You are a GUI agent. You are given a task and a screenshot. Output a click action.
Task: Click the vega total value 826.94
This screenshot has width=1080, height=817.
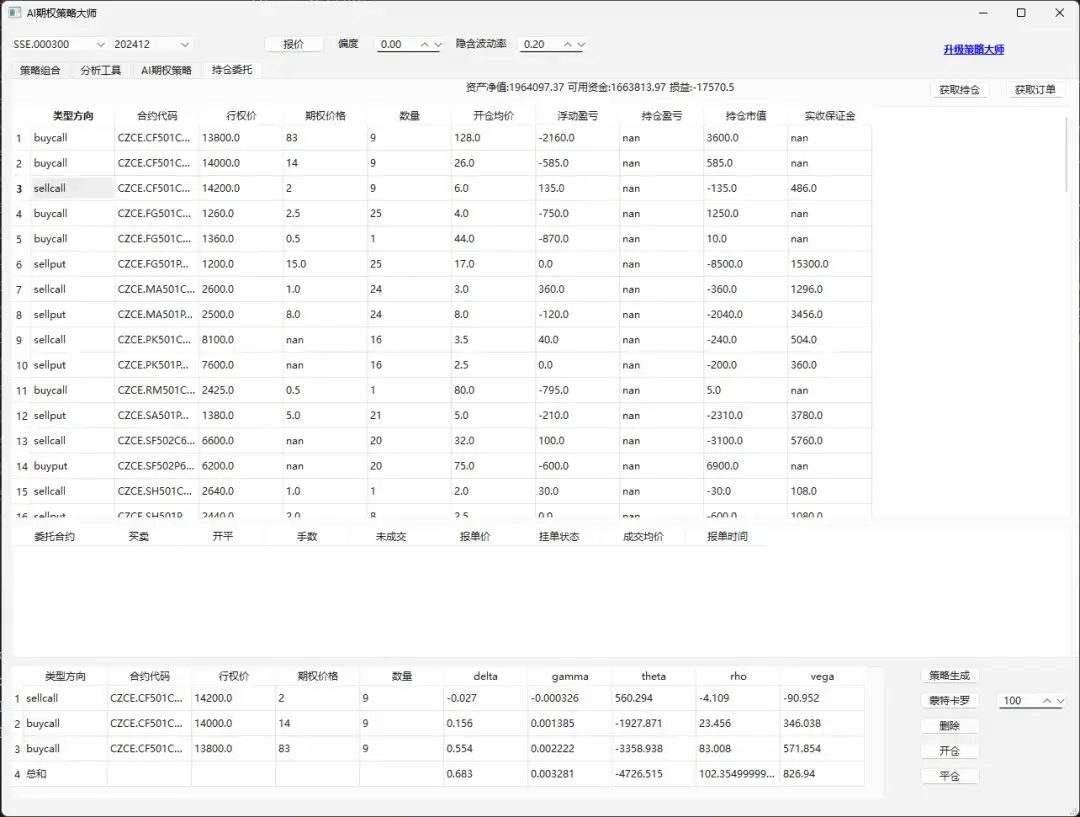(x=822, y=774)
